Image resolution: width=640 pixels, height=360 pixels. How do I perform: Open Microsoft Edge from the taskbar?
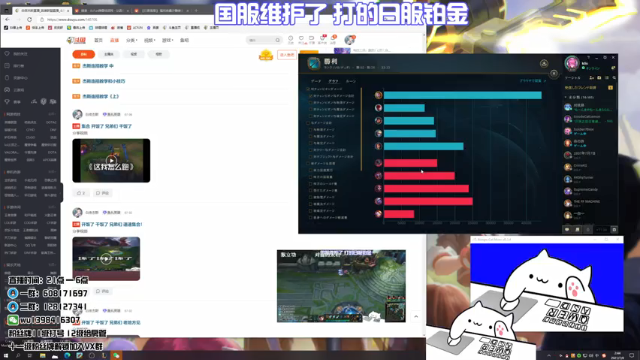click(67, 356)
